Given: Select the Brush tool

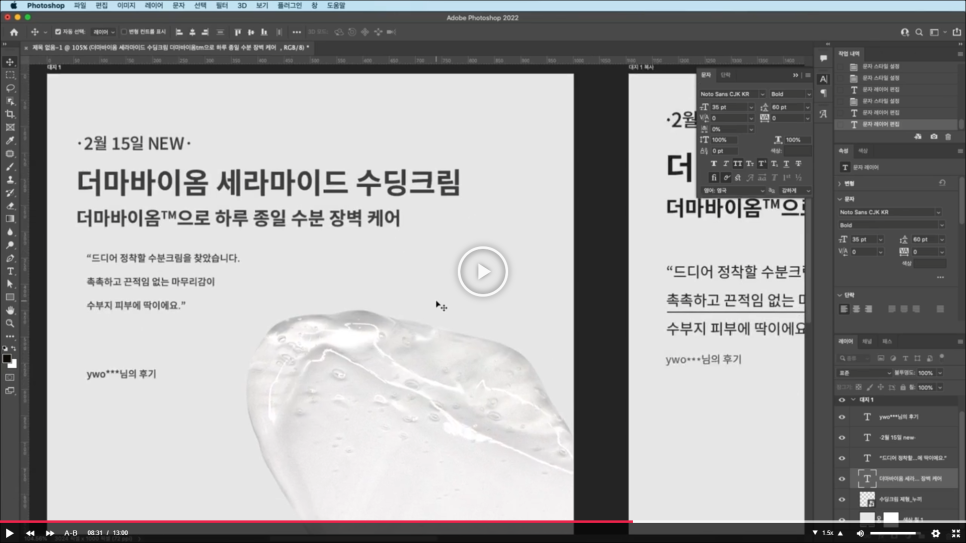Looking at the screenshot, I should (x=10, y=167).
